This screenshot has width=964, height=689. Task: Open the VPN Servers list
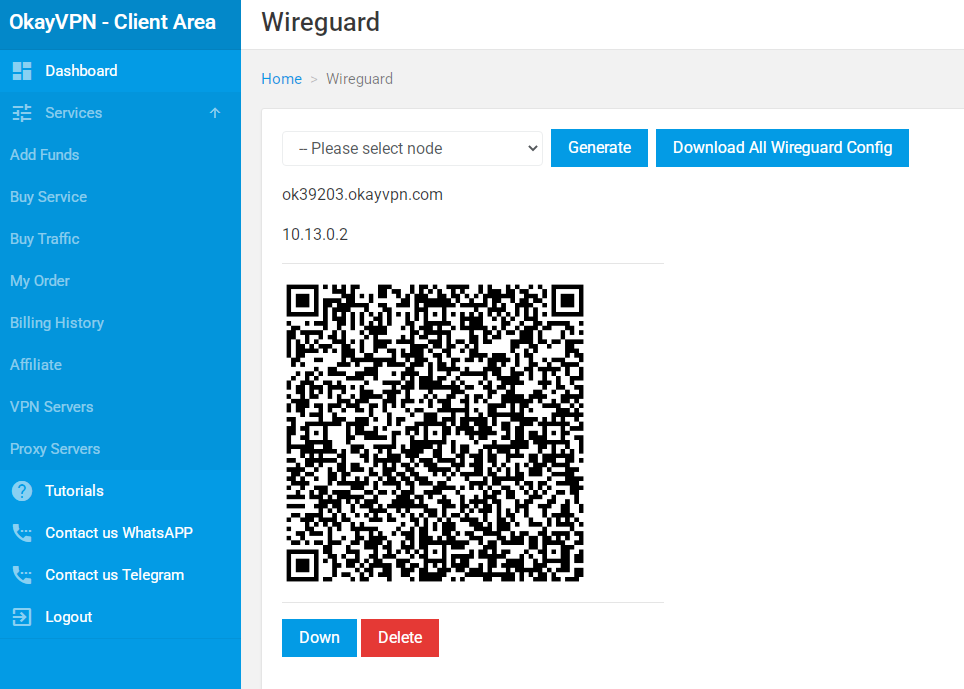[x=51, y=406]
